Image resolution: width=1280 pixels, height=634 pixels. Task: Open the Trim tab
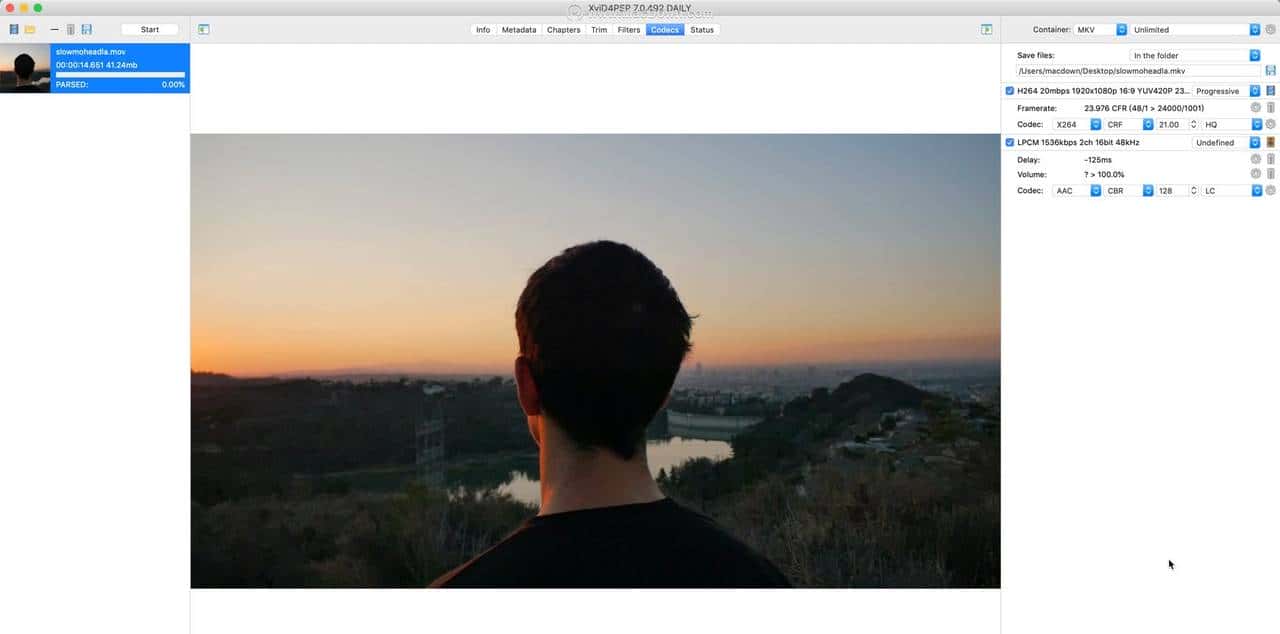[x=598, y=29]
